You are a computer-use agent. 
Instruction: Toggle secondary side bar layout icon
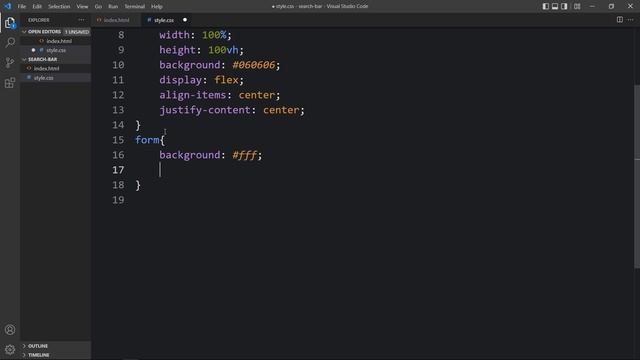click(x=564, y=6)
